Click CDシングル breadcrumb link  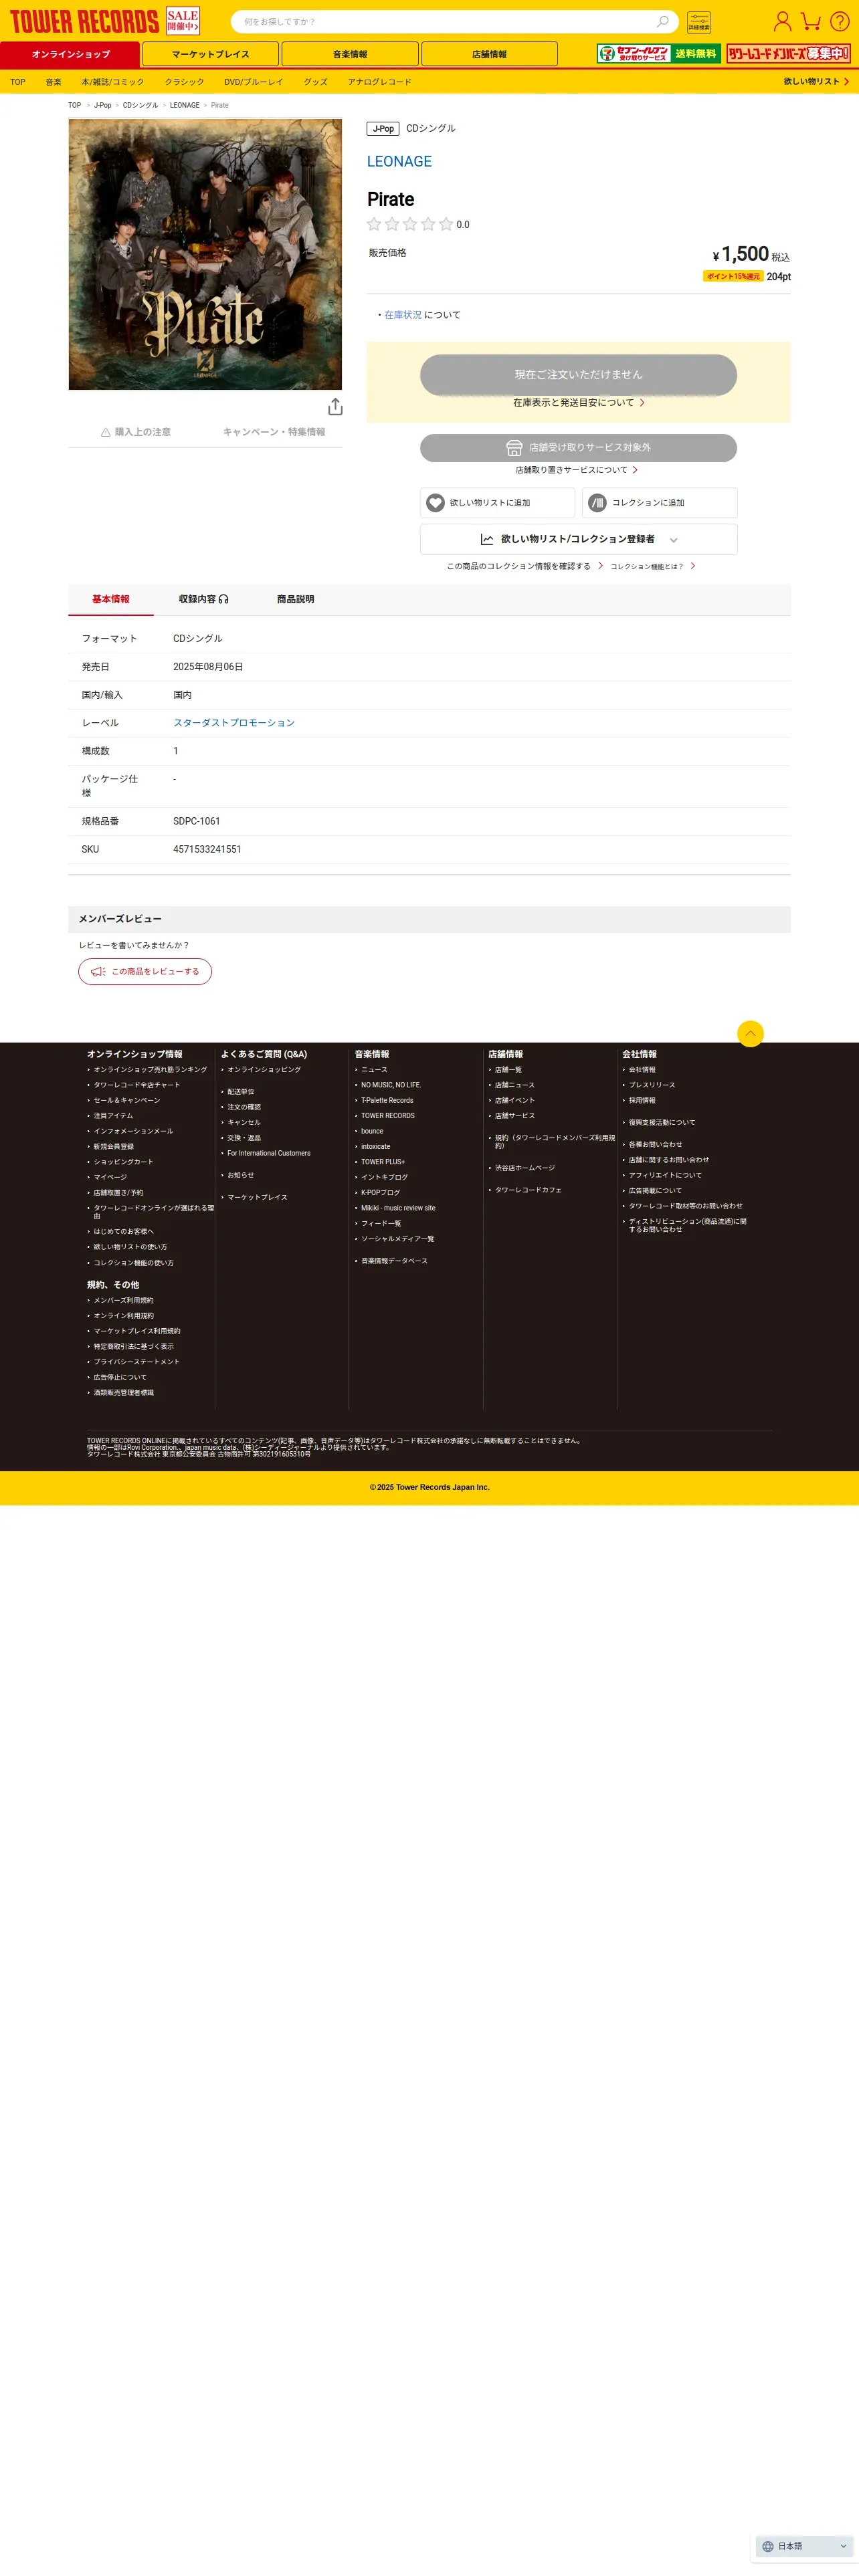pos(140,105)
